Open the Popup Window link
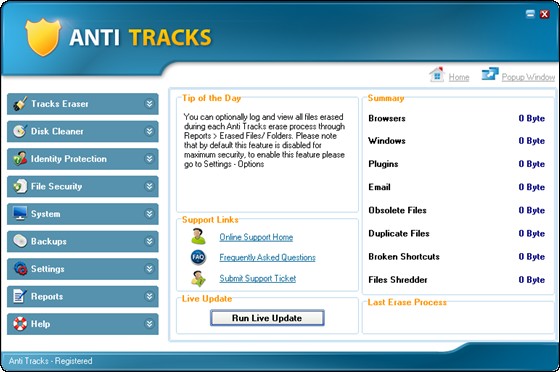 [528, 77]
